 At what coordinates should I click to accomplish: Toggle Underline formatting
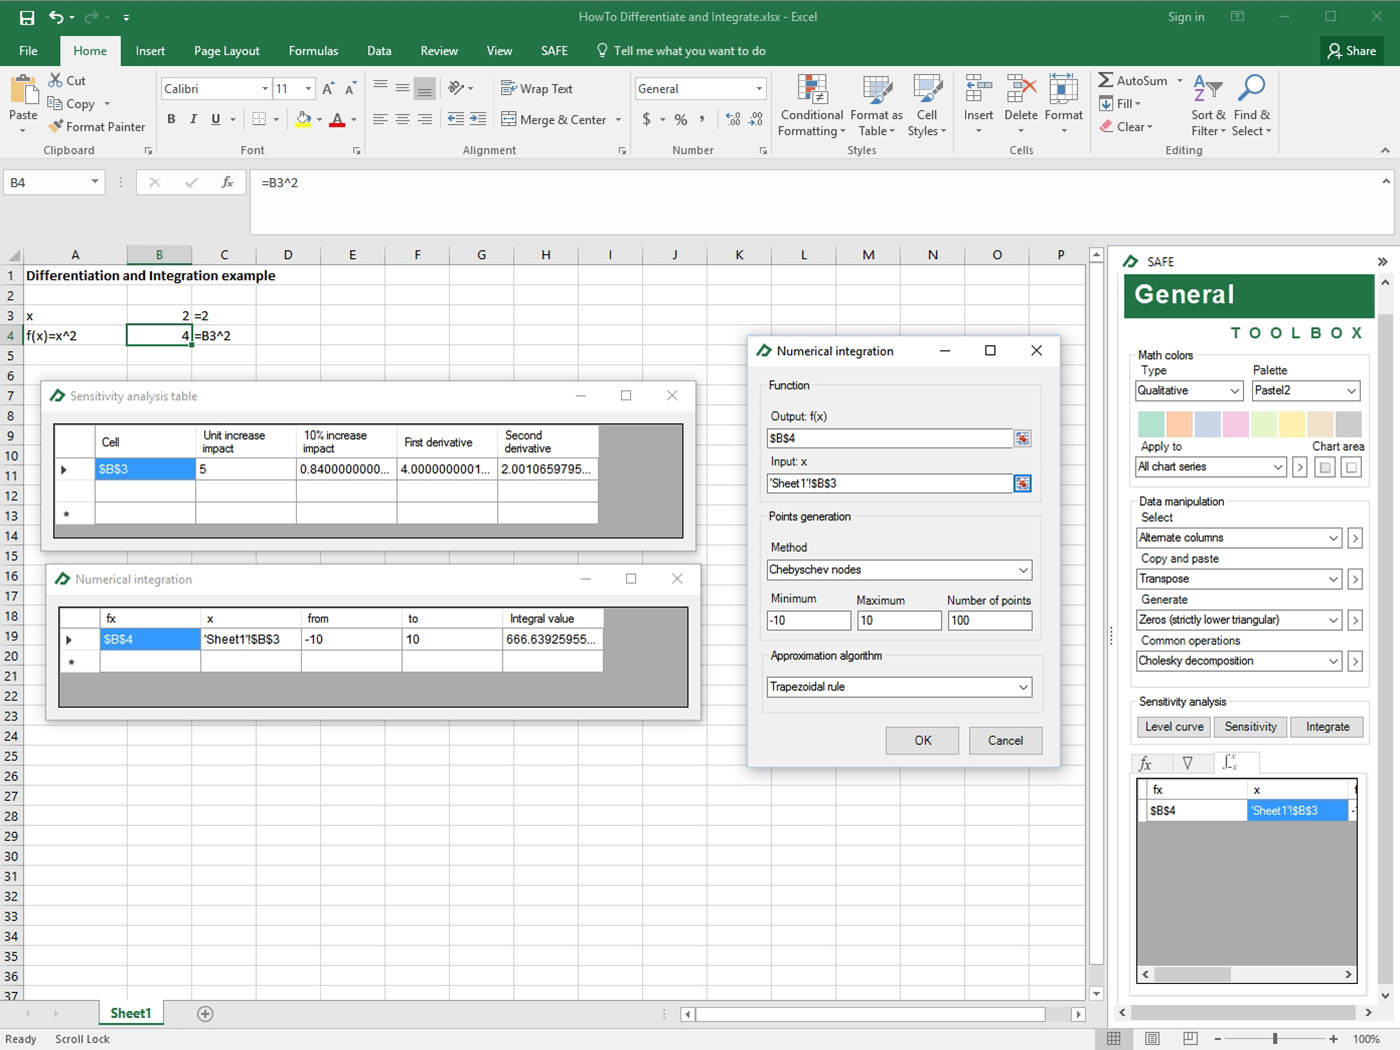click(x=215, y=119)
